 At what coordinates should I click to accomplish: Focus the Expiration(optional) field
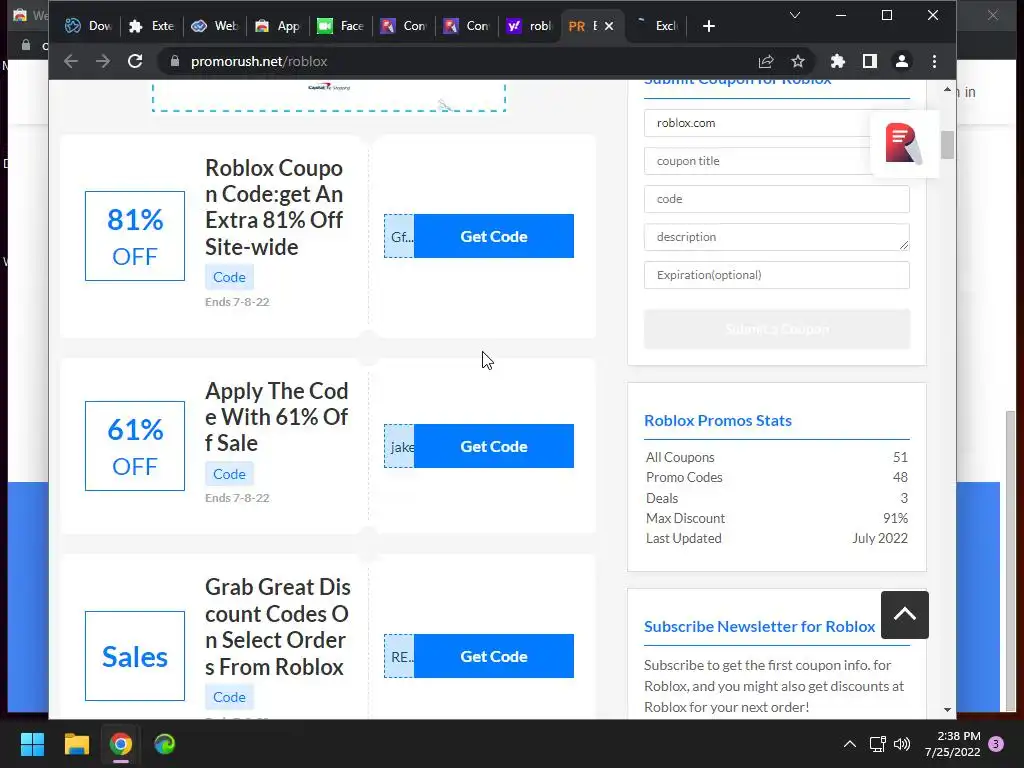[776, 275]
